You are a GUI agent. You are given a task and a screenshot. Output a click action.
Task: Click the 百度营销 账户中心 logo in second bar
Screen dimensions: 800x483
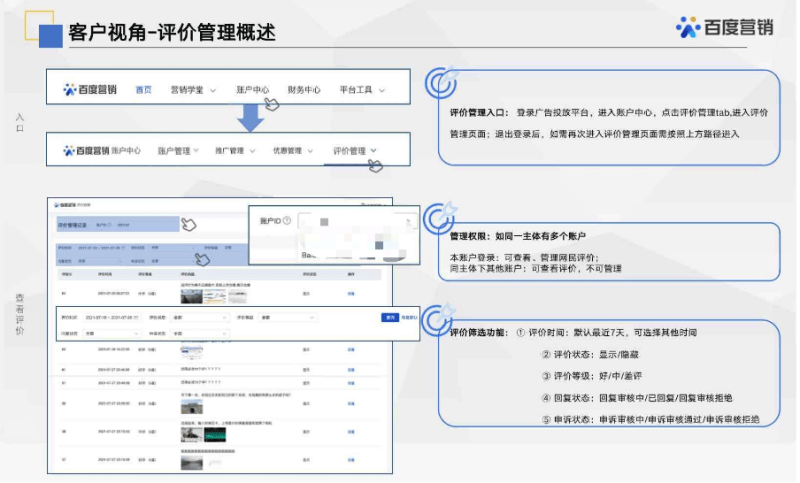coord(102,151)
